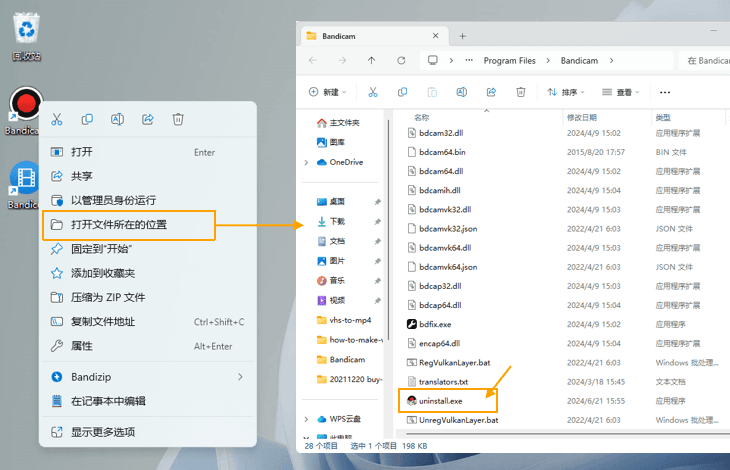Expand the Bandizip submenu
Screen dimensions: 730x470
pyautogui.click(x=148, y=377)
